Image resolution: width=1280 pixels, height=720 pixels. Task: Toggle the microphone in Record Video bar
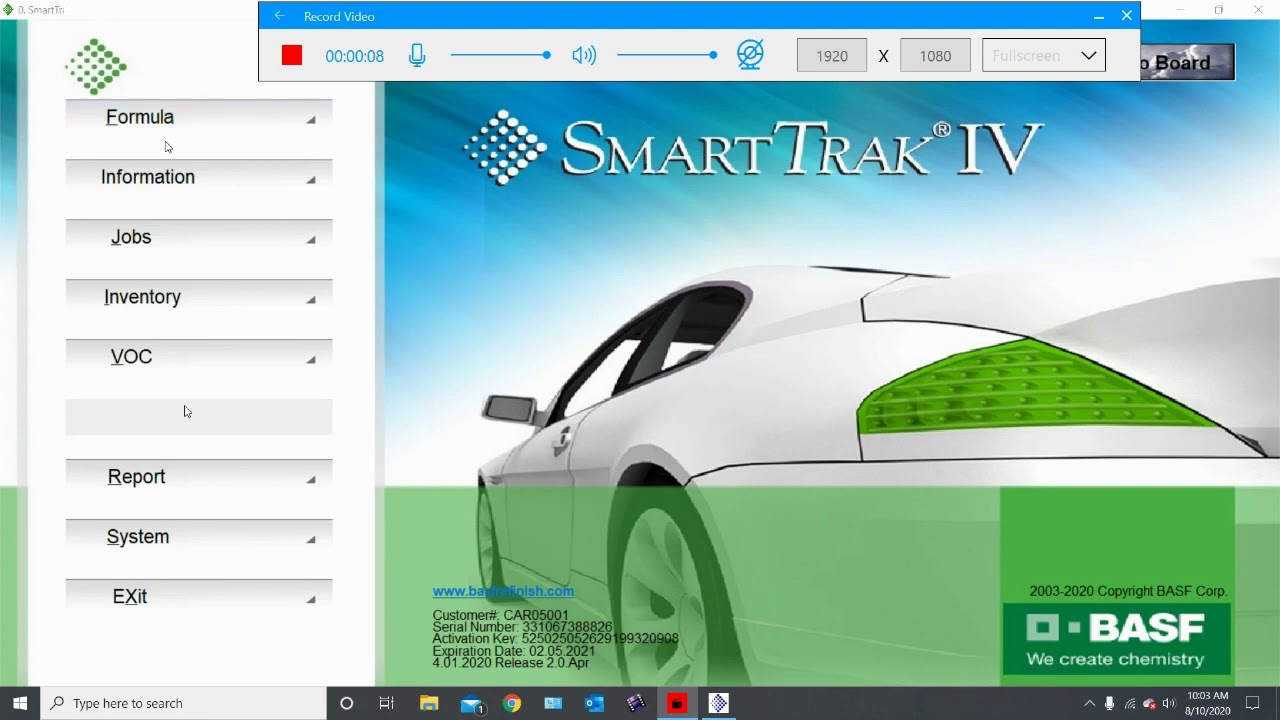(417, 56)
